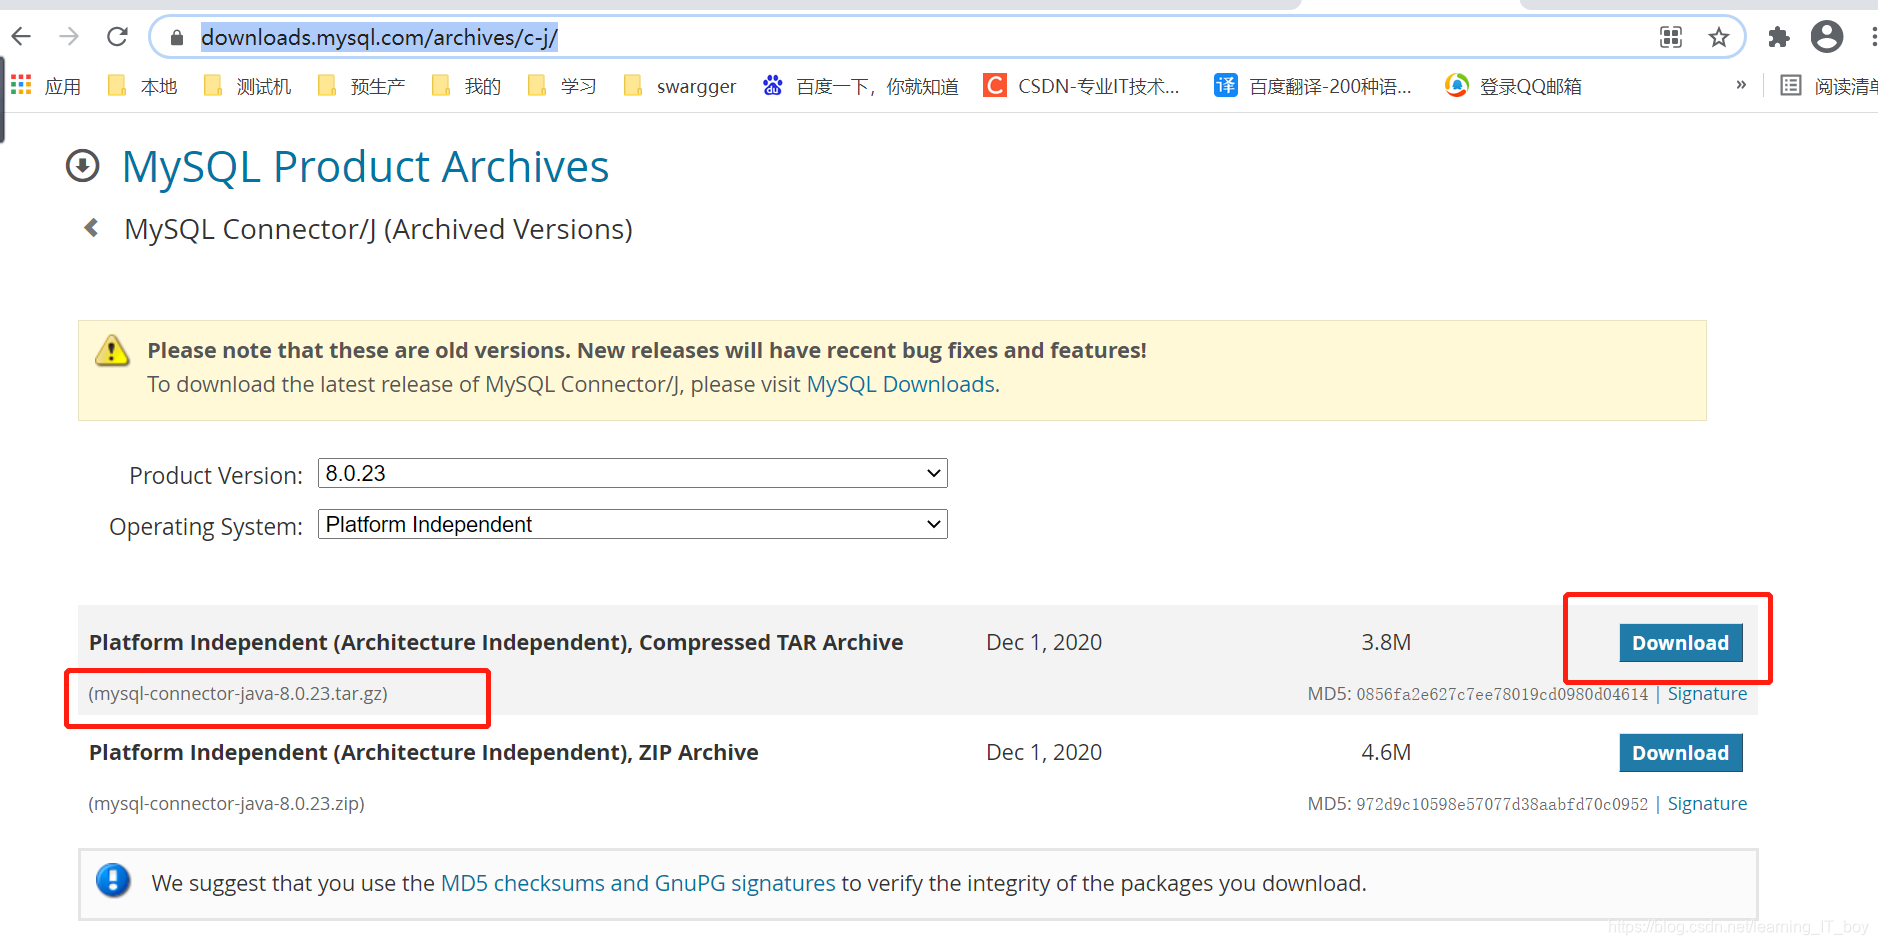The width and height of the screenshot is (1878, 945).
Task: Open the 预生产 bookmark folder
Action: coord(361,86)
